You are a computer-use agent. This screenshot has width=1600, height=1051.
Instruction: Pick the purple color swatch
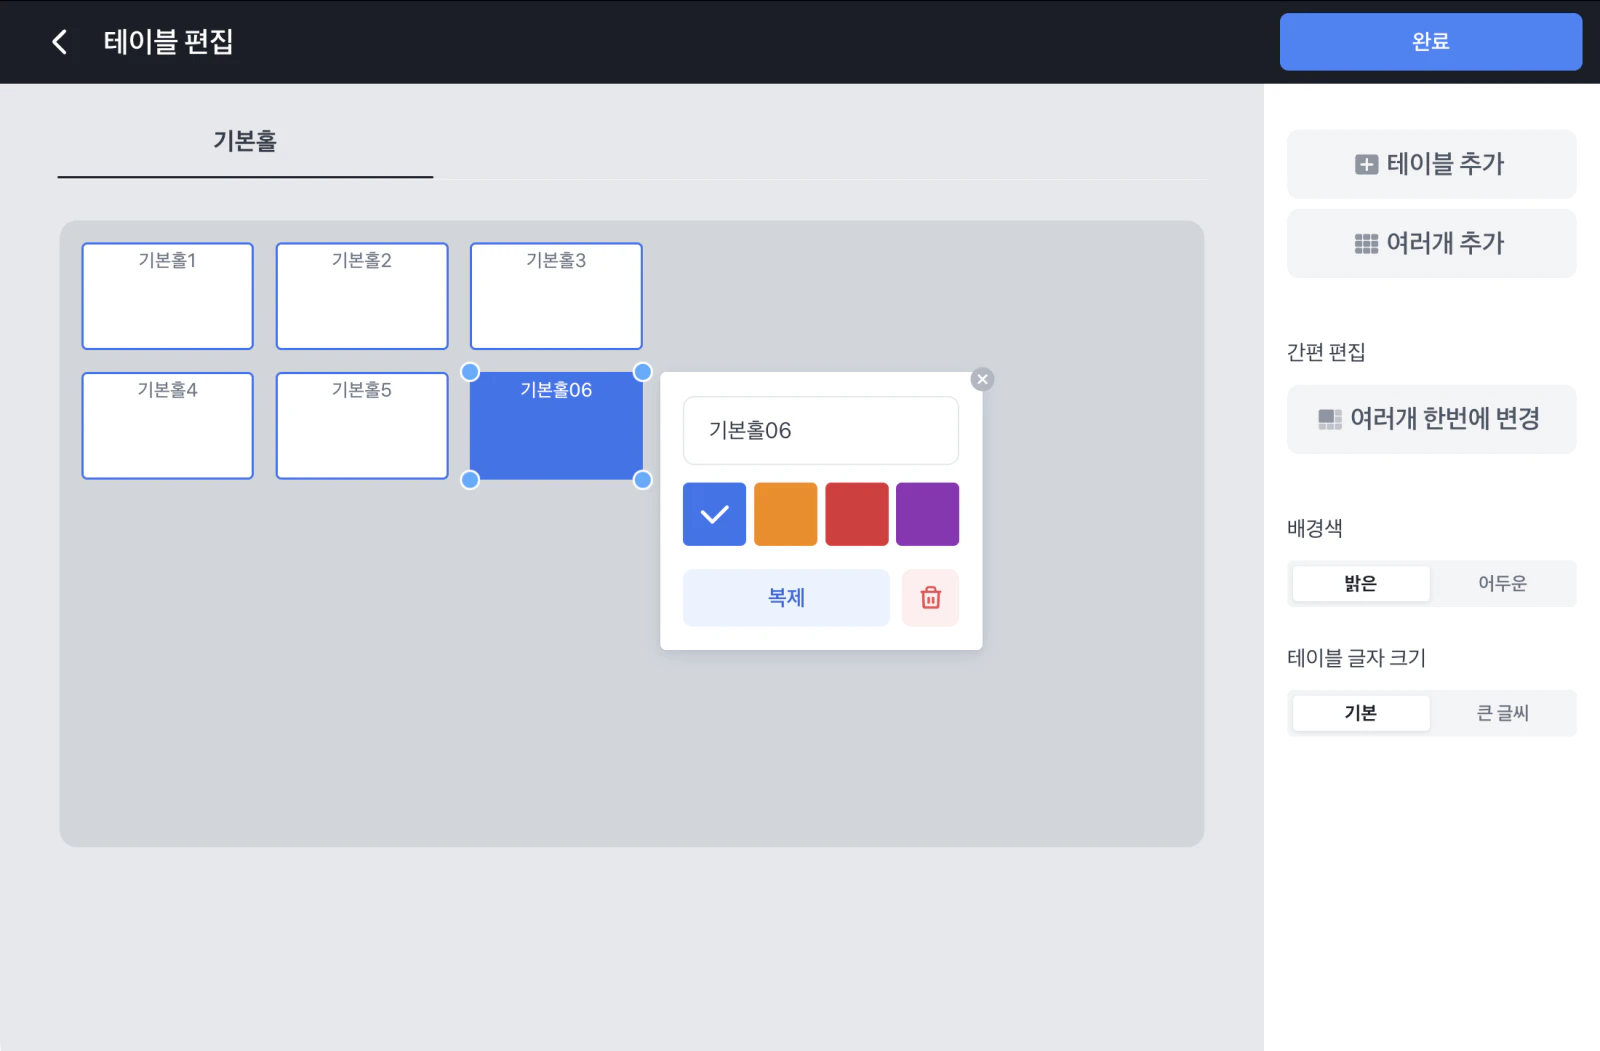click(927, 514)
